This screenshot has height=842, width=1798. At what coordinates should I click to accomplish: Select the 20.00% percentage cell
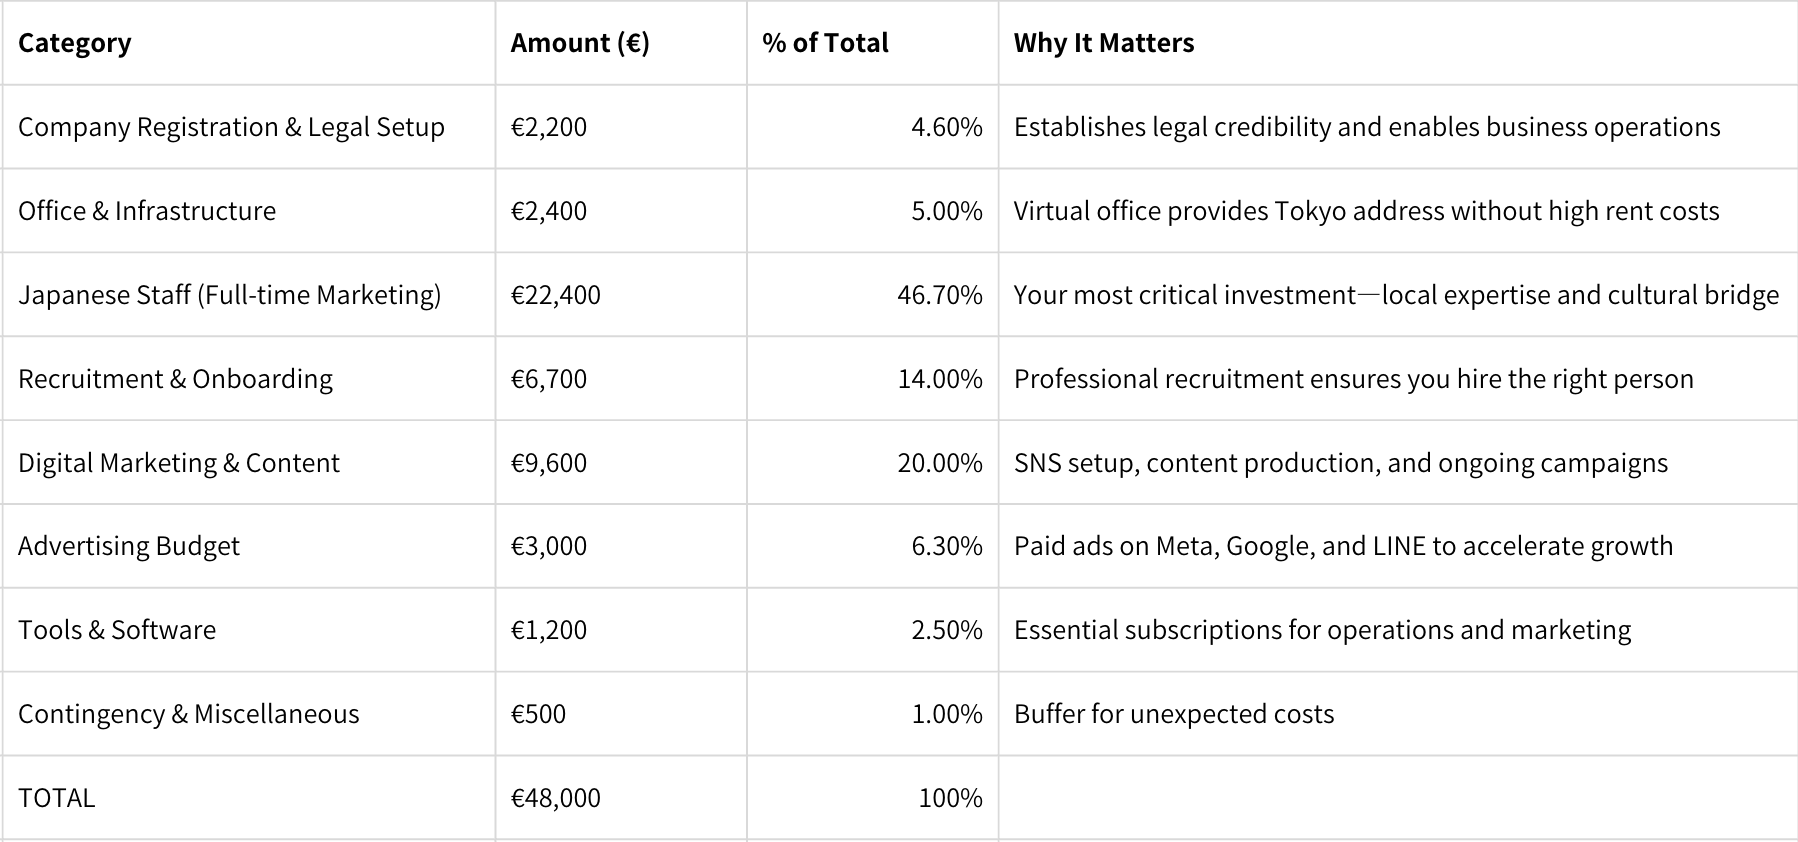872,463
